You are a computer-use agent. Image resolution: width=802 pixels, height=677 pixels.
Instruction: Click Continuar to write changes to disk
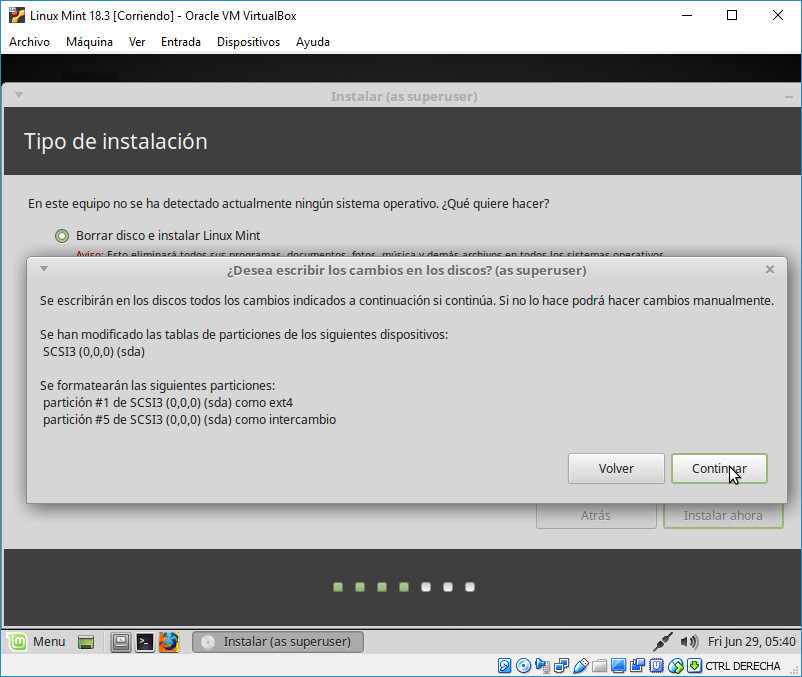click(x=719, y=468)
